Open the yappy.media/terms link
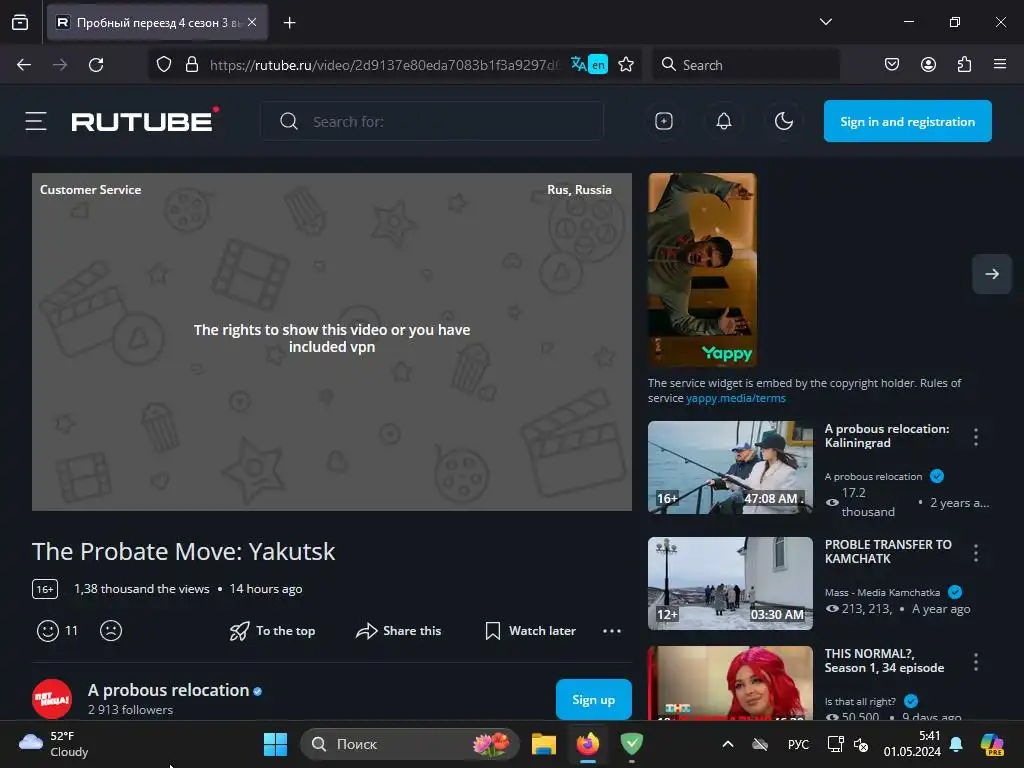 tap(735, 398)
